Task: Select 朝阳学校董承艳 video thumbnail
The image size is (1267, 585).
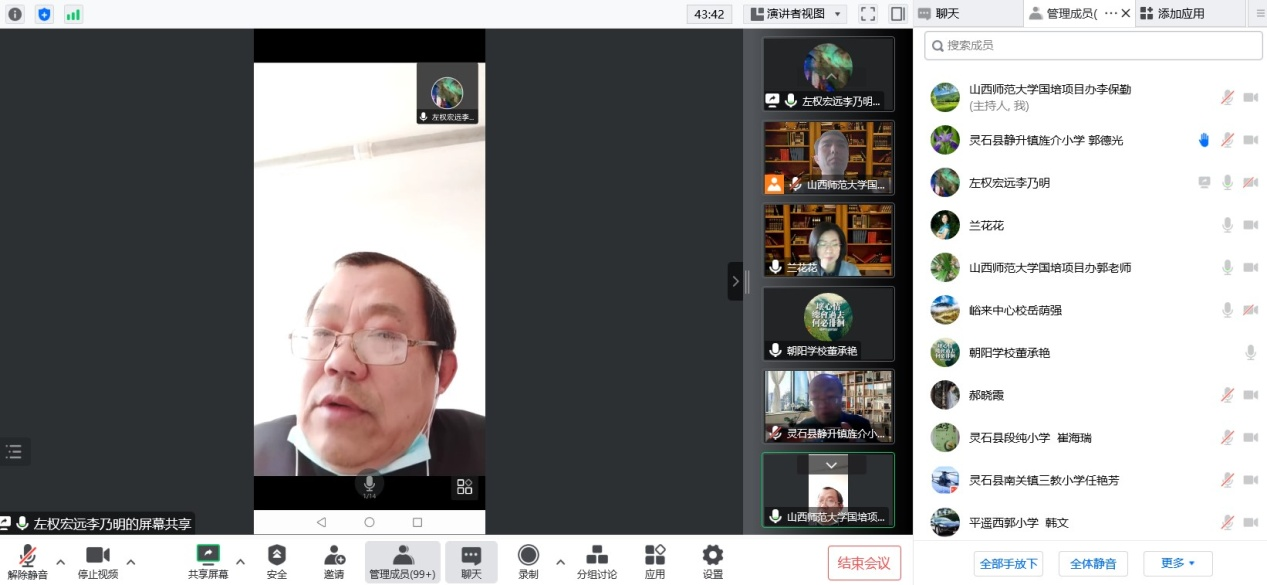Action: tap(828, 323)
